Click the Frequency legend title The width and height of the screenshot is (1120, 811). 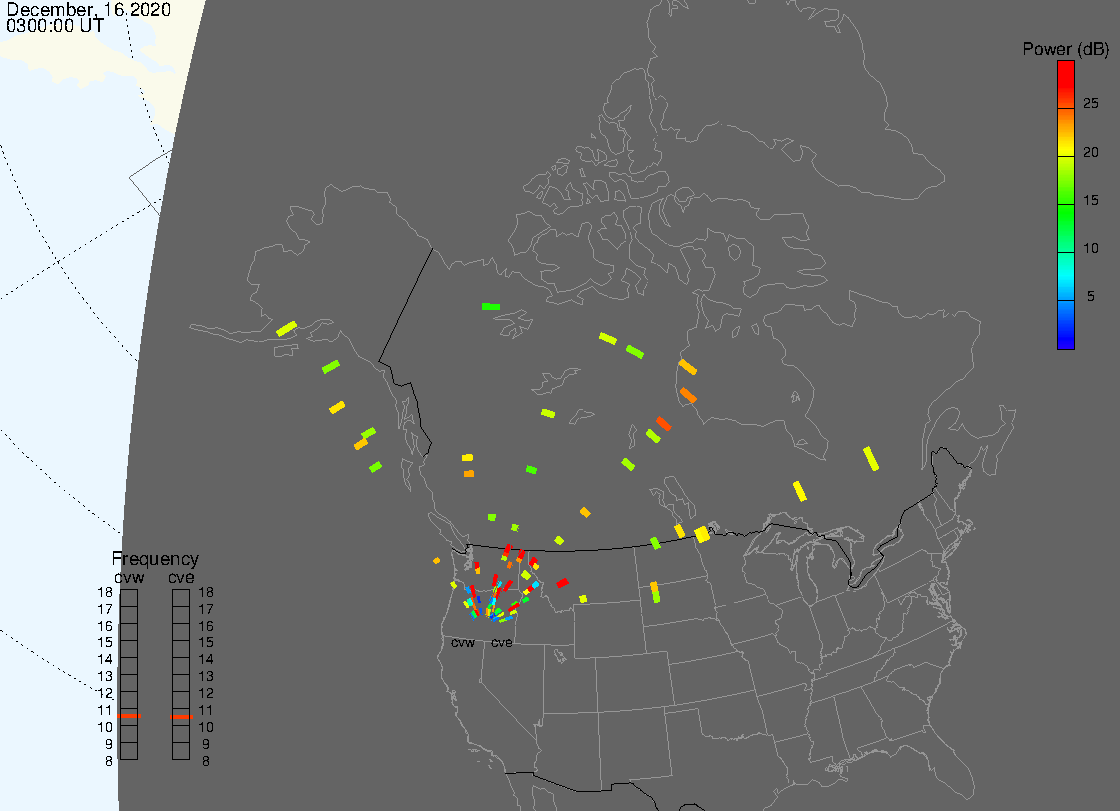(155, 559)
